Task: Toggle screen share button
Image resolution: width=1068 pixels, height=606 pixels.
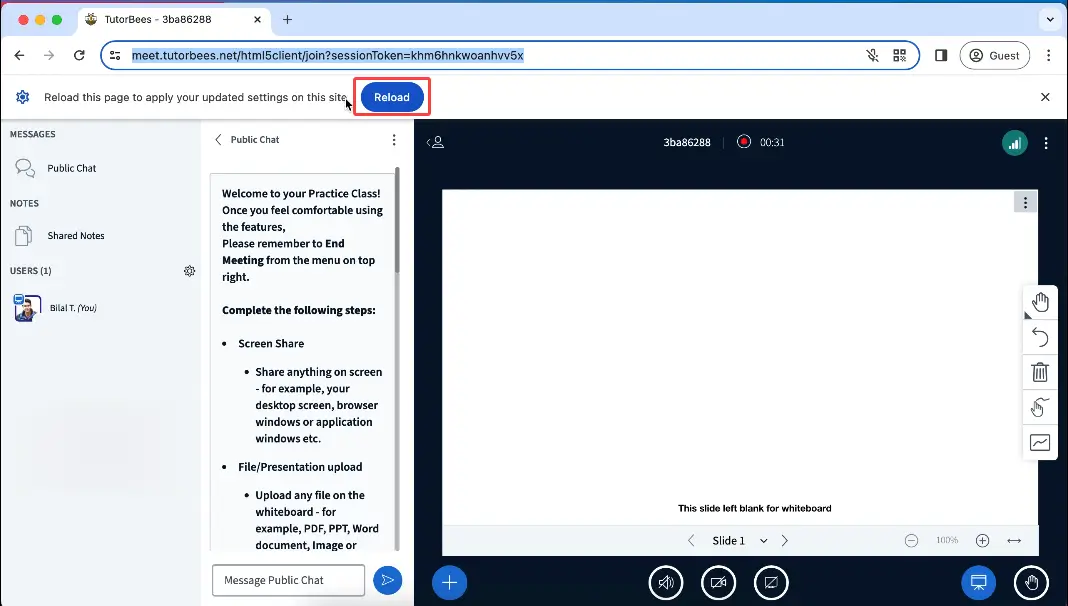Action: pyautogui.click(x=771, y=582)
